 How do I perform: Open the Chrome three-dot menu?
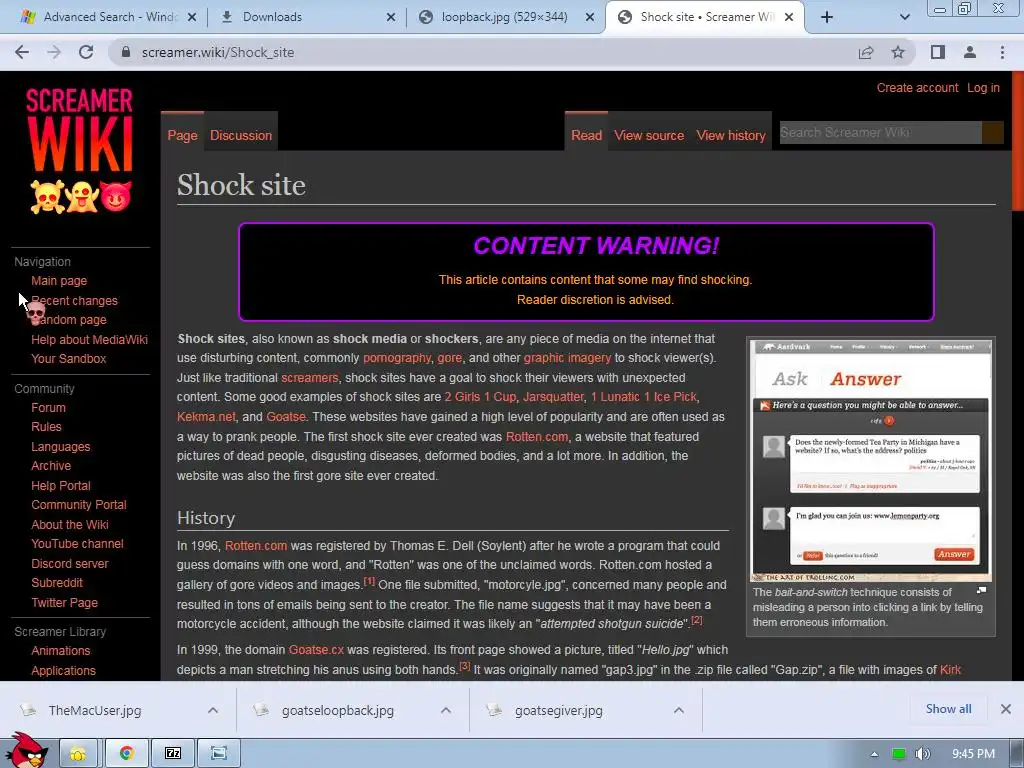[1002, 52]
